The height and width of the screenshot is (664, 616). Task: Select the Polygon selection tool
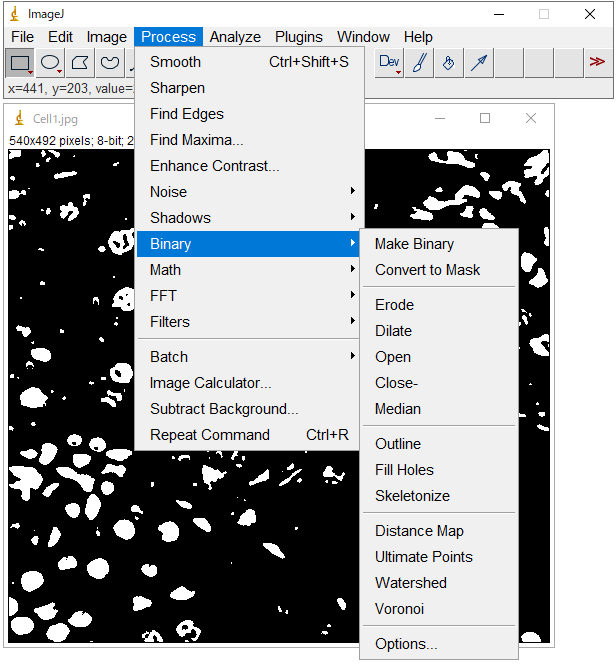(x=80, y=63)
